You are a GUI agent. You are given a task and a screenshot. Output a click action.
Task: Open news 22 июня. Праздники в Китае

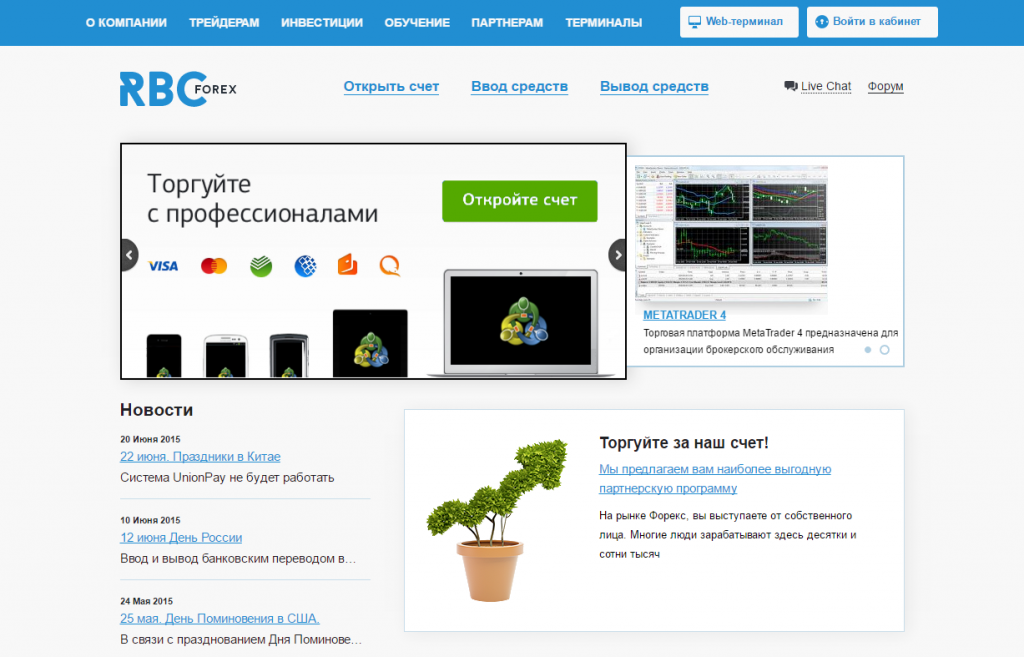click(x=200, y=457)
